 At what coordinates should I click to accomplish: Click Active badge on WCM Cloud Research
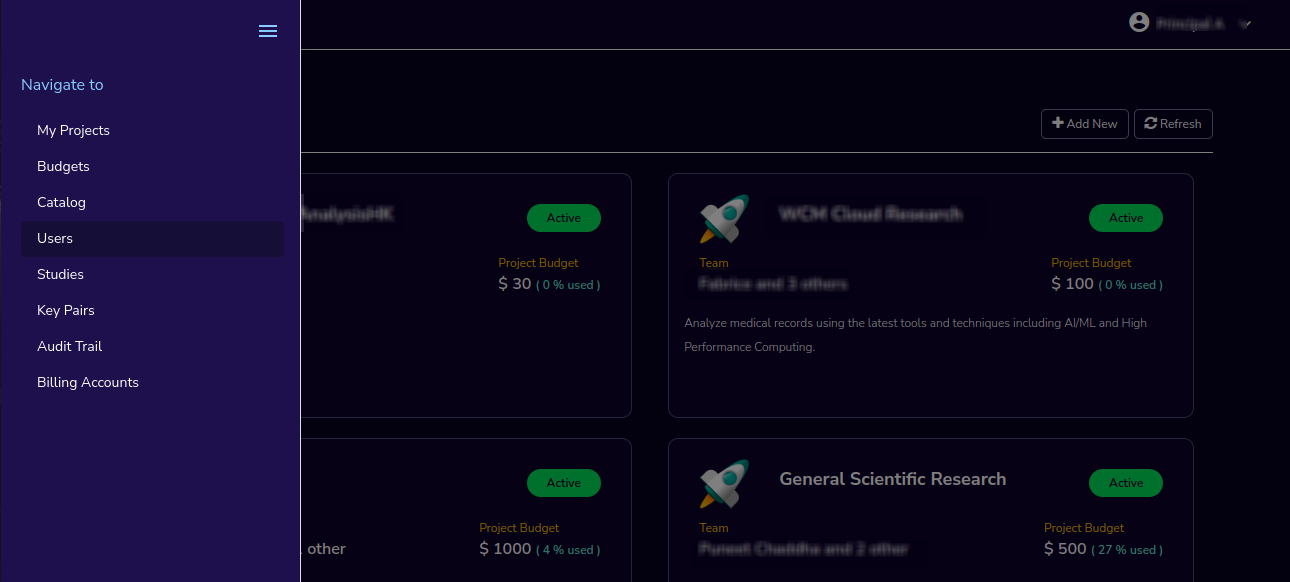pyautogui.click(x=1126, y=218)
